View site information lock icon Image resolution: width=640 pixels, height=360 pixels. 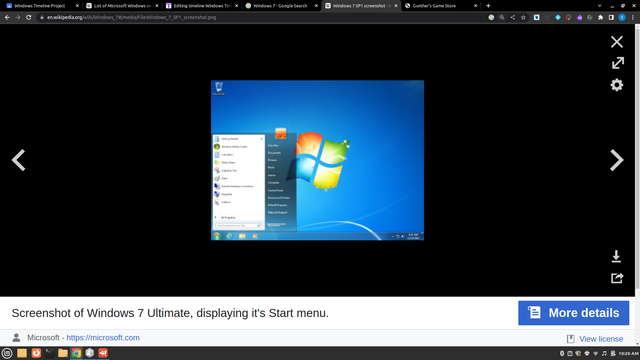42,18
